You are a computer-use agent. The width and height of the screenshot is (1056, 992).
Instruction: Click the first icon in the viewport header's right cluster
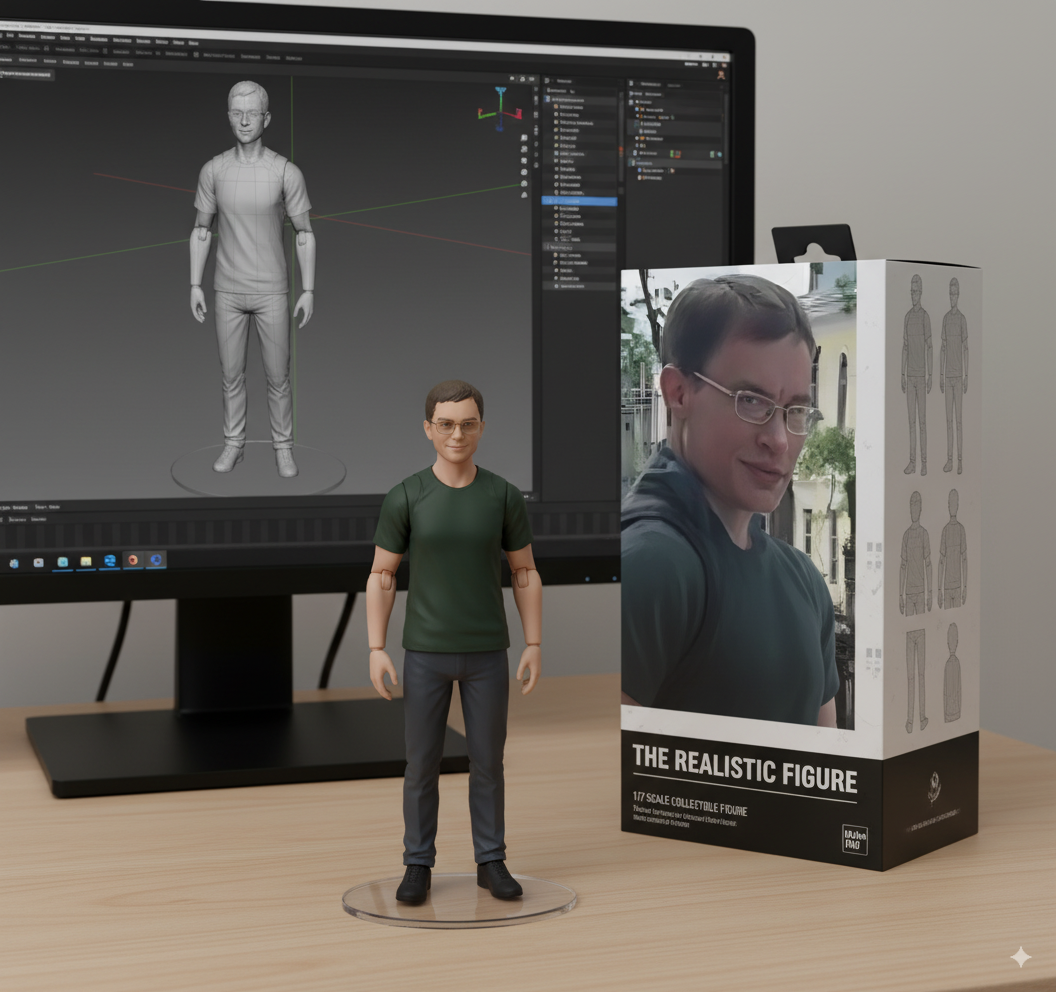(512, 79)
